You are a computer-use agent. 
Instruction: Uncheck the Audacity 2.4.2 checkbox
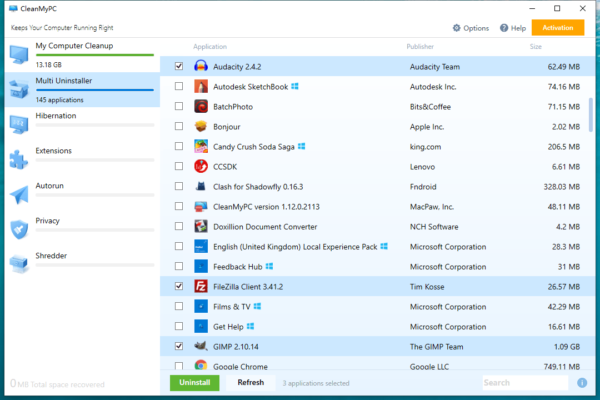tap(179, 66)
